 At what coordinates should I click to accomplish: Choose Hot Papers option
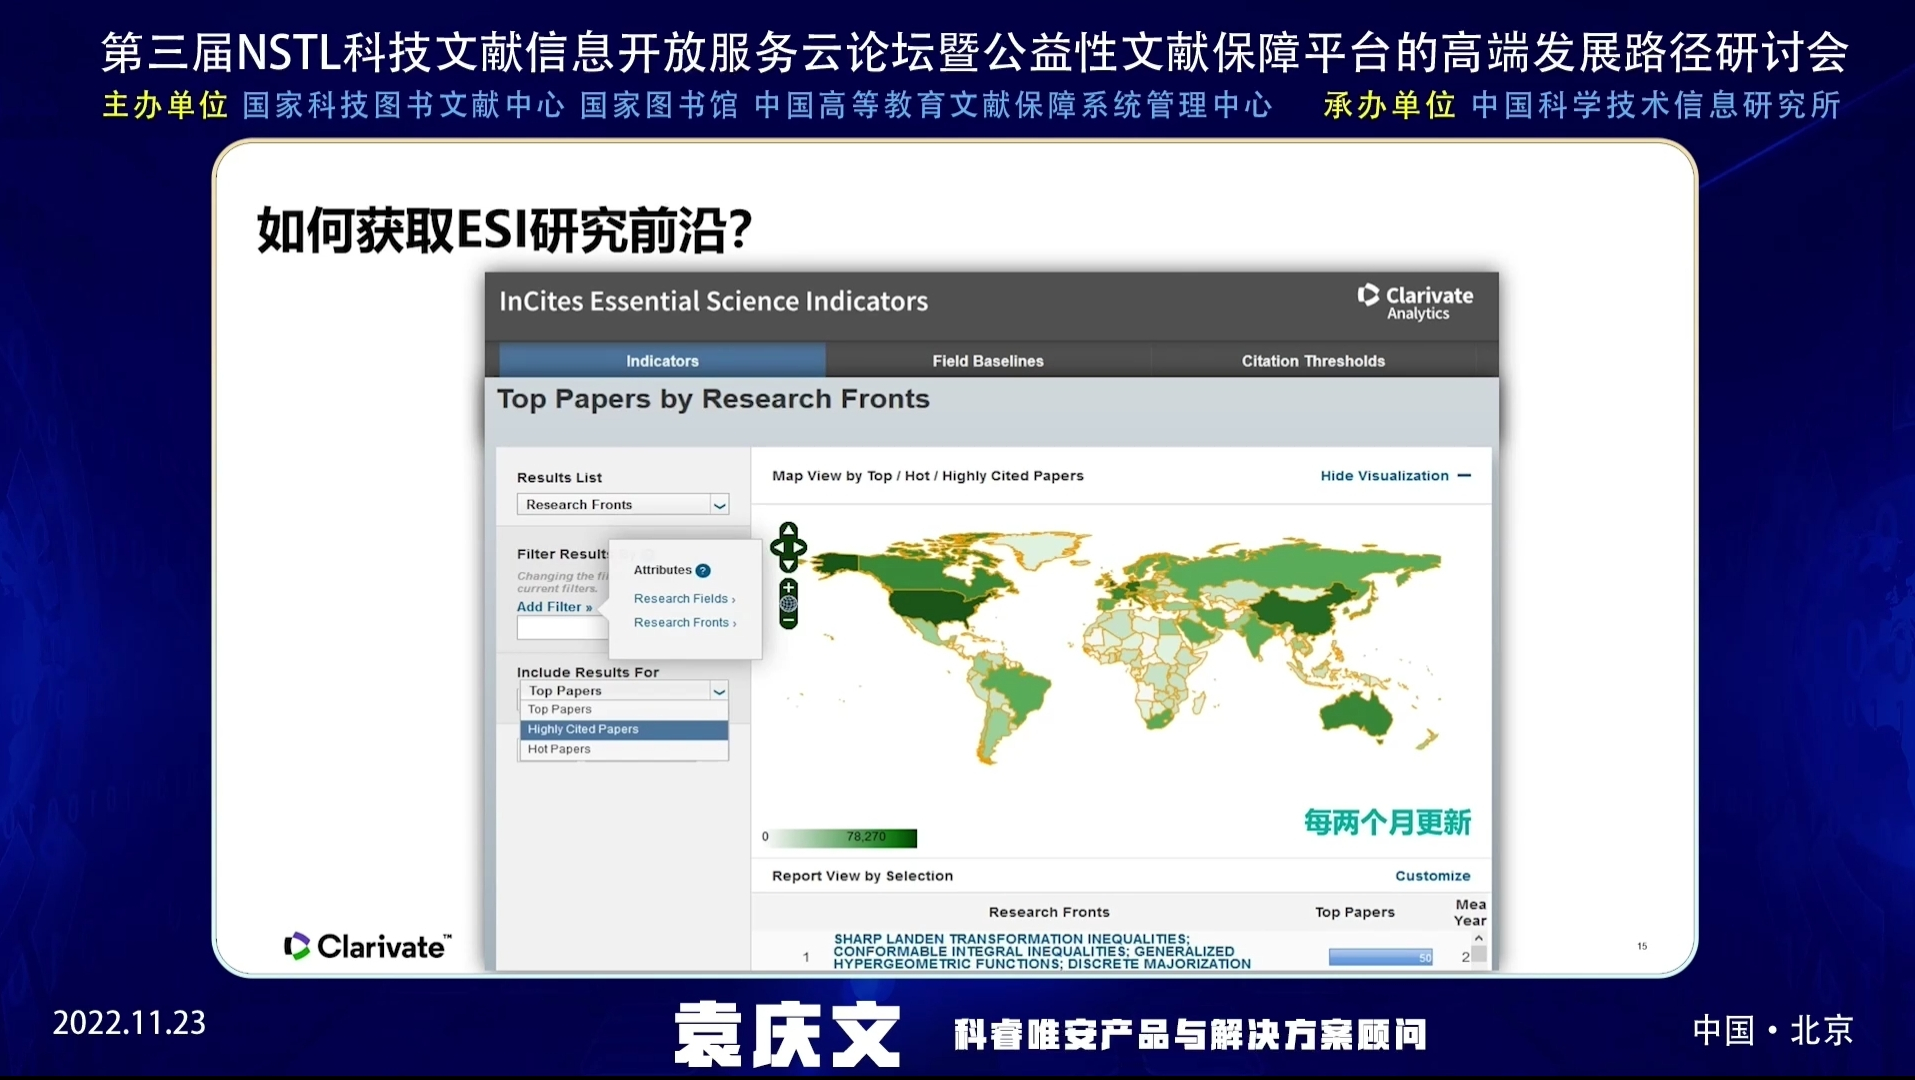[x=623, y=749]
